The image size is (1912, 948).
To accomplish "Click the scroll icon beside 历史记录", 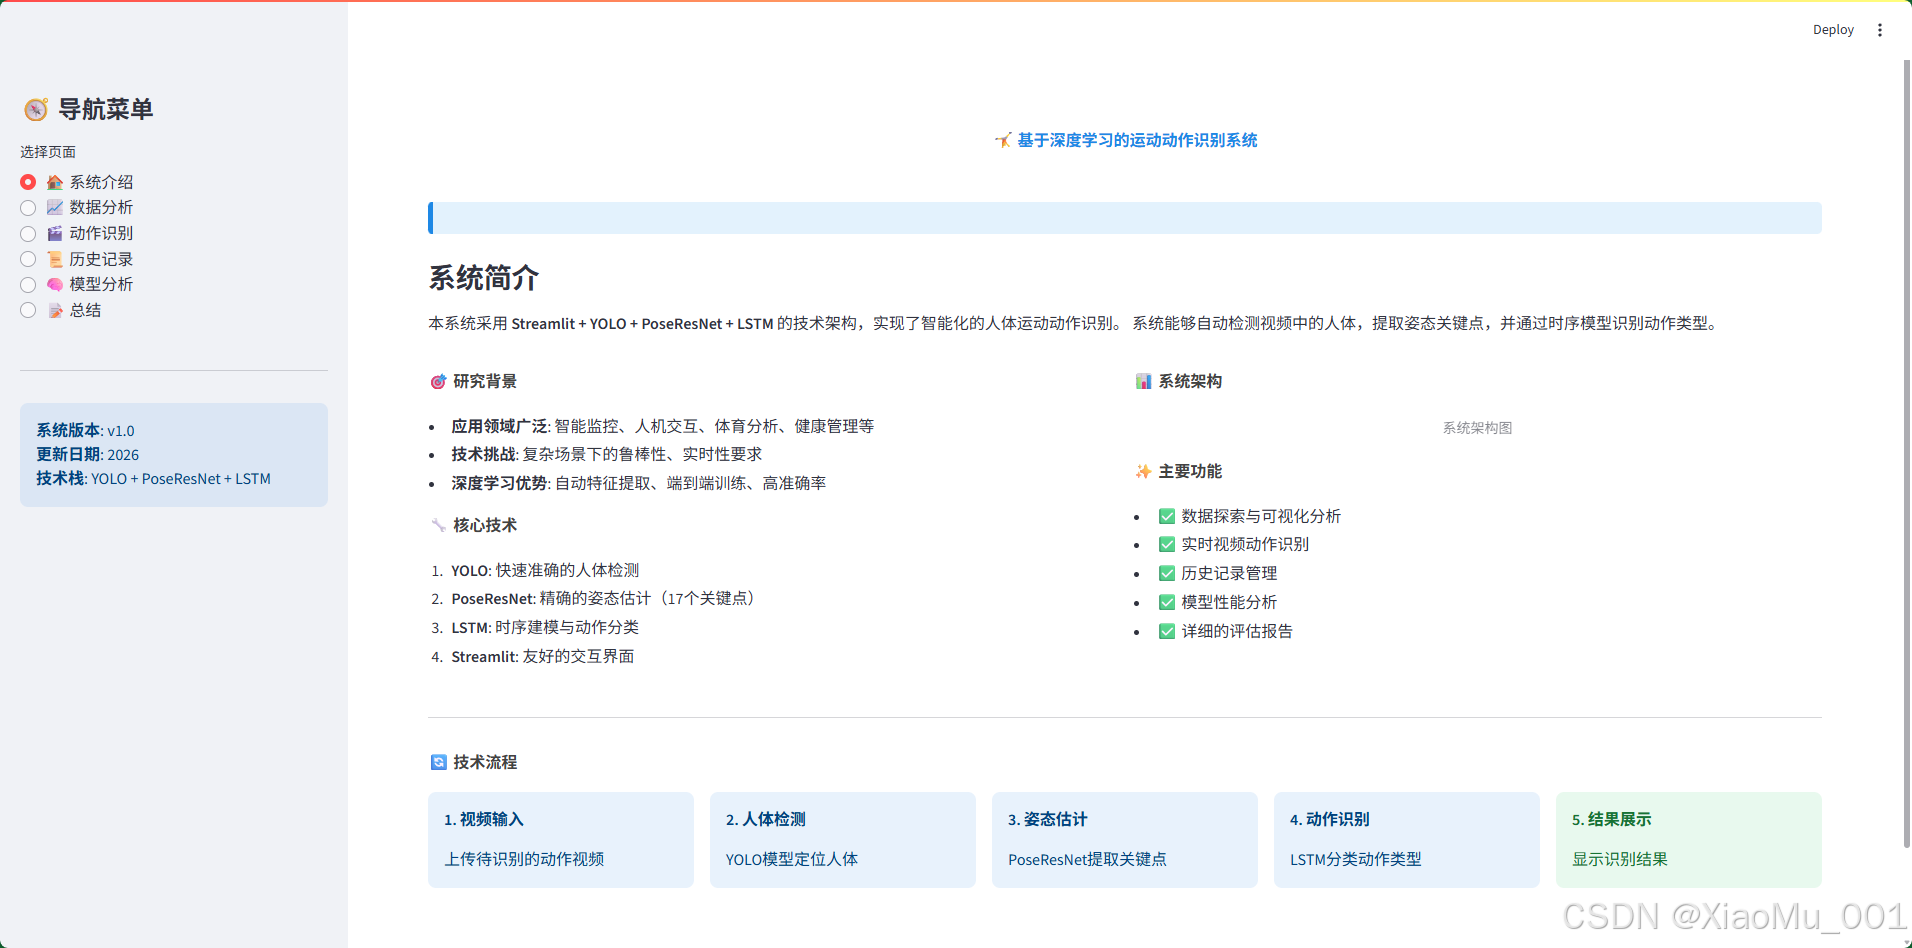I will [55, 259].
